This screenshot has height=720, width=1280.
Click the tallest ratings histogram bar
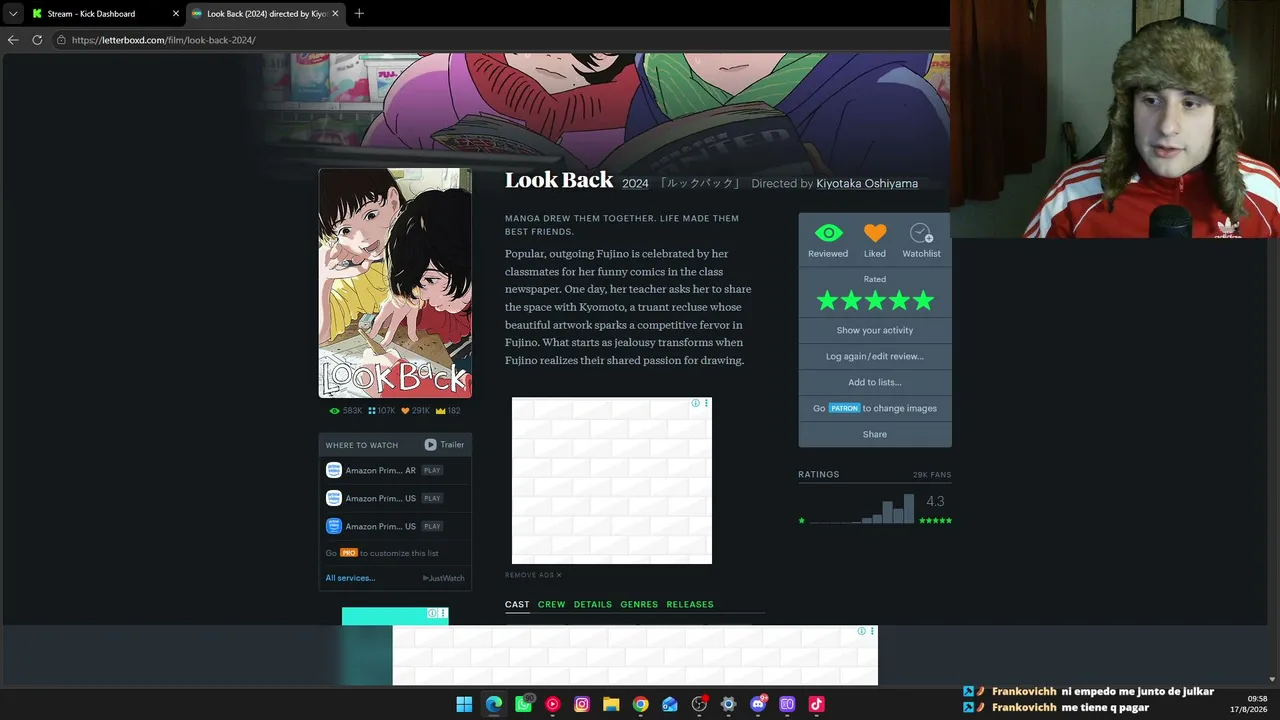click(x=909, y=509)
